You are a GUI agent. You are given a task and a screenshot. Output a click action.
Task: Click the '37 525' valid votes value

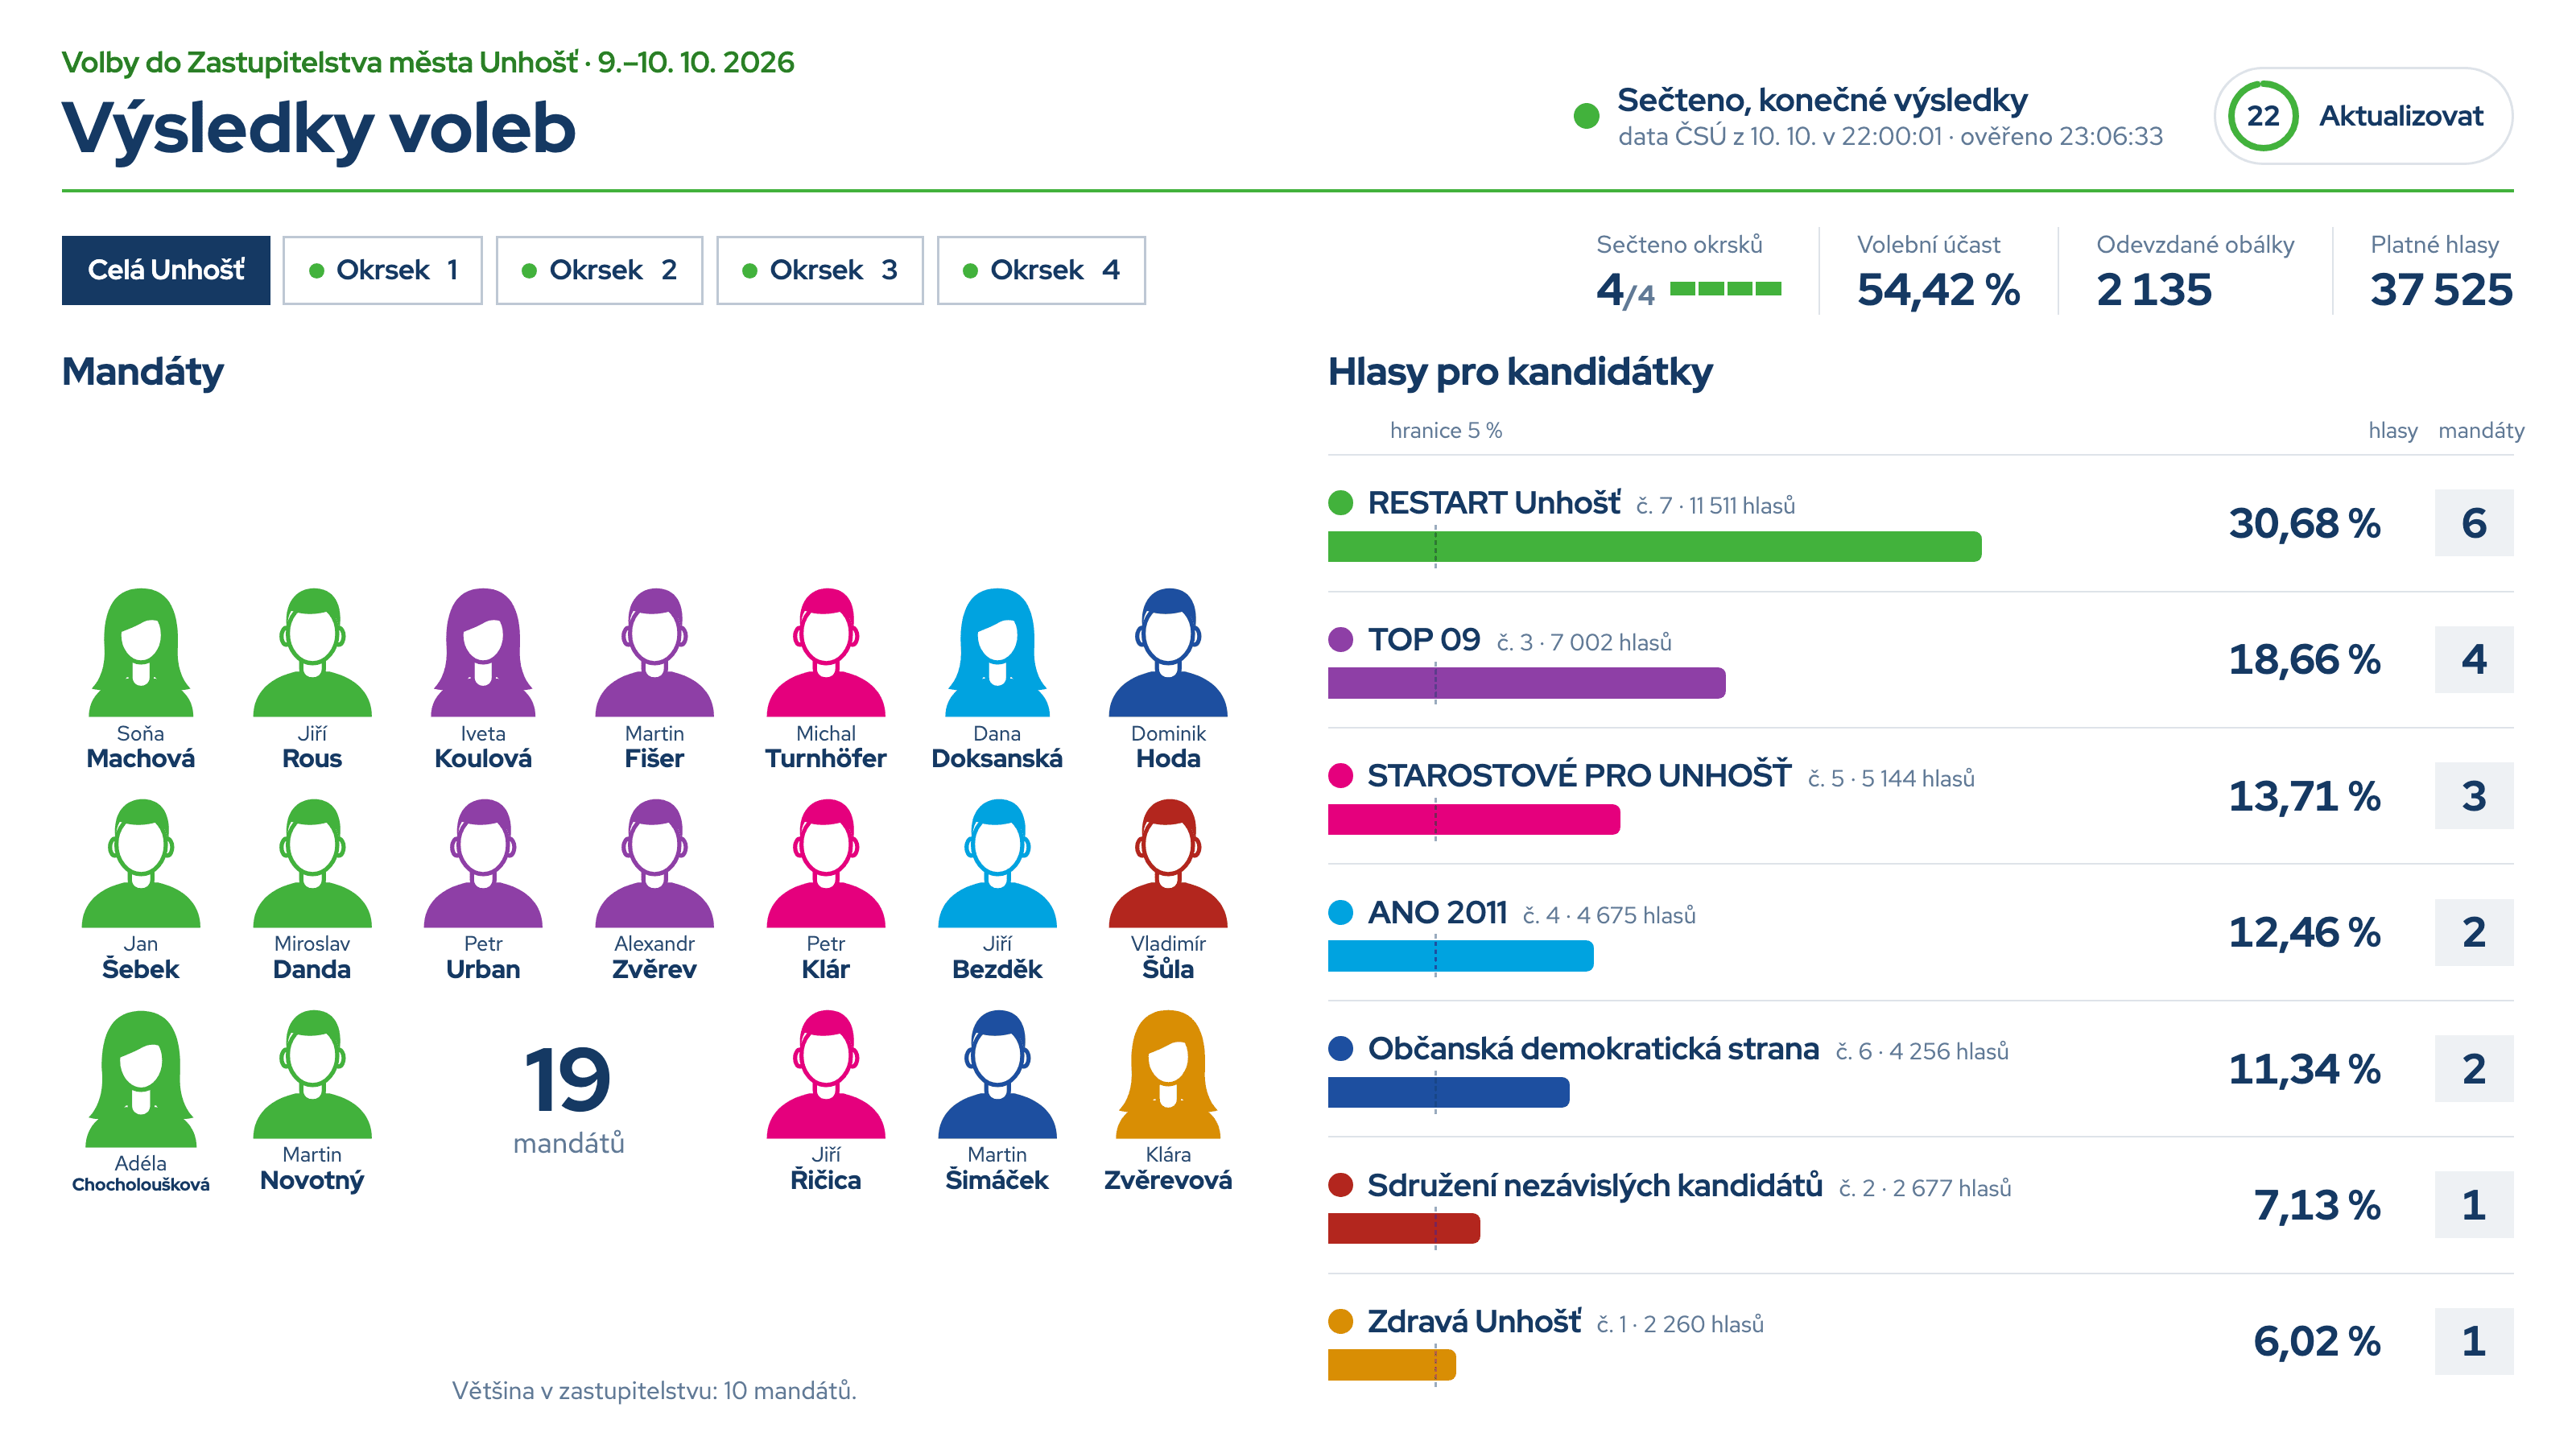pos(2441,290)
